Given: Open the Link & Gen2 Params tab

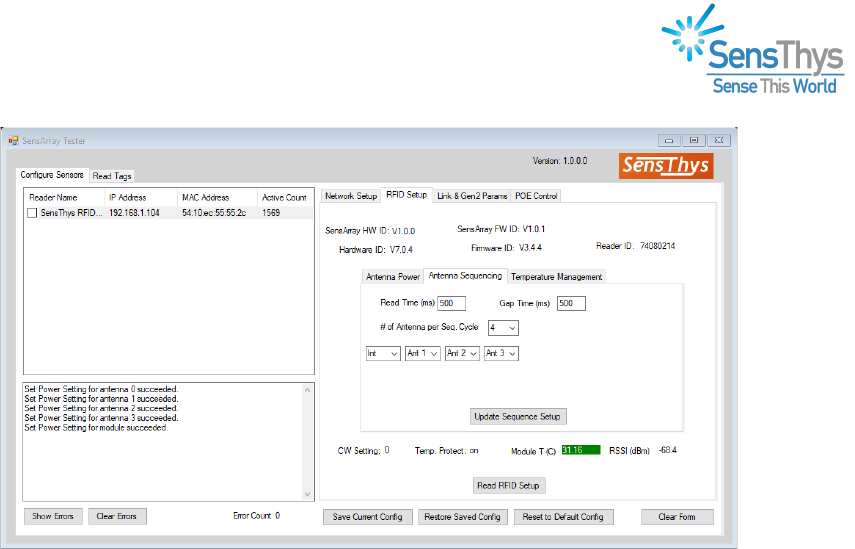Looking at the screenshot, I should [472, 196].
